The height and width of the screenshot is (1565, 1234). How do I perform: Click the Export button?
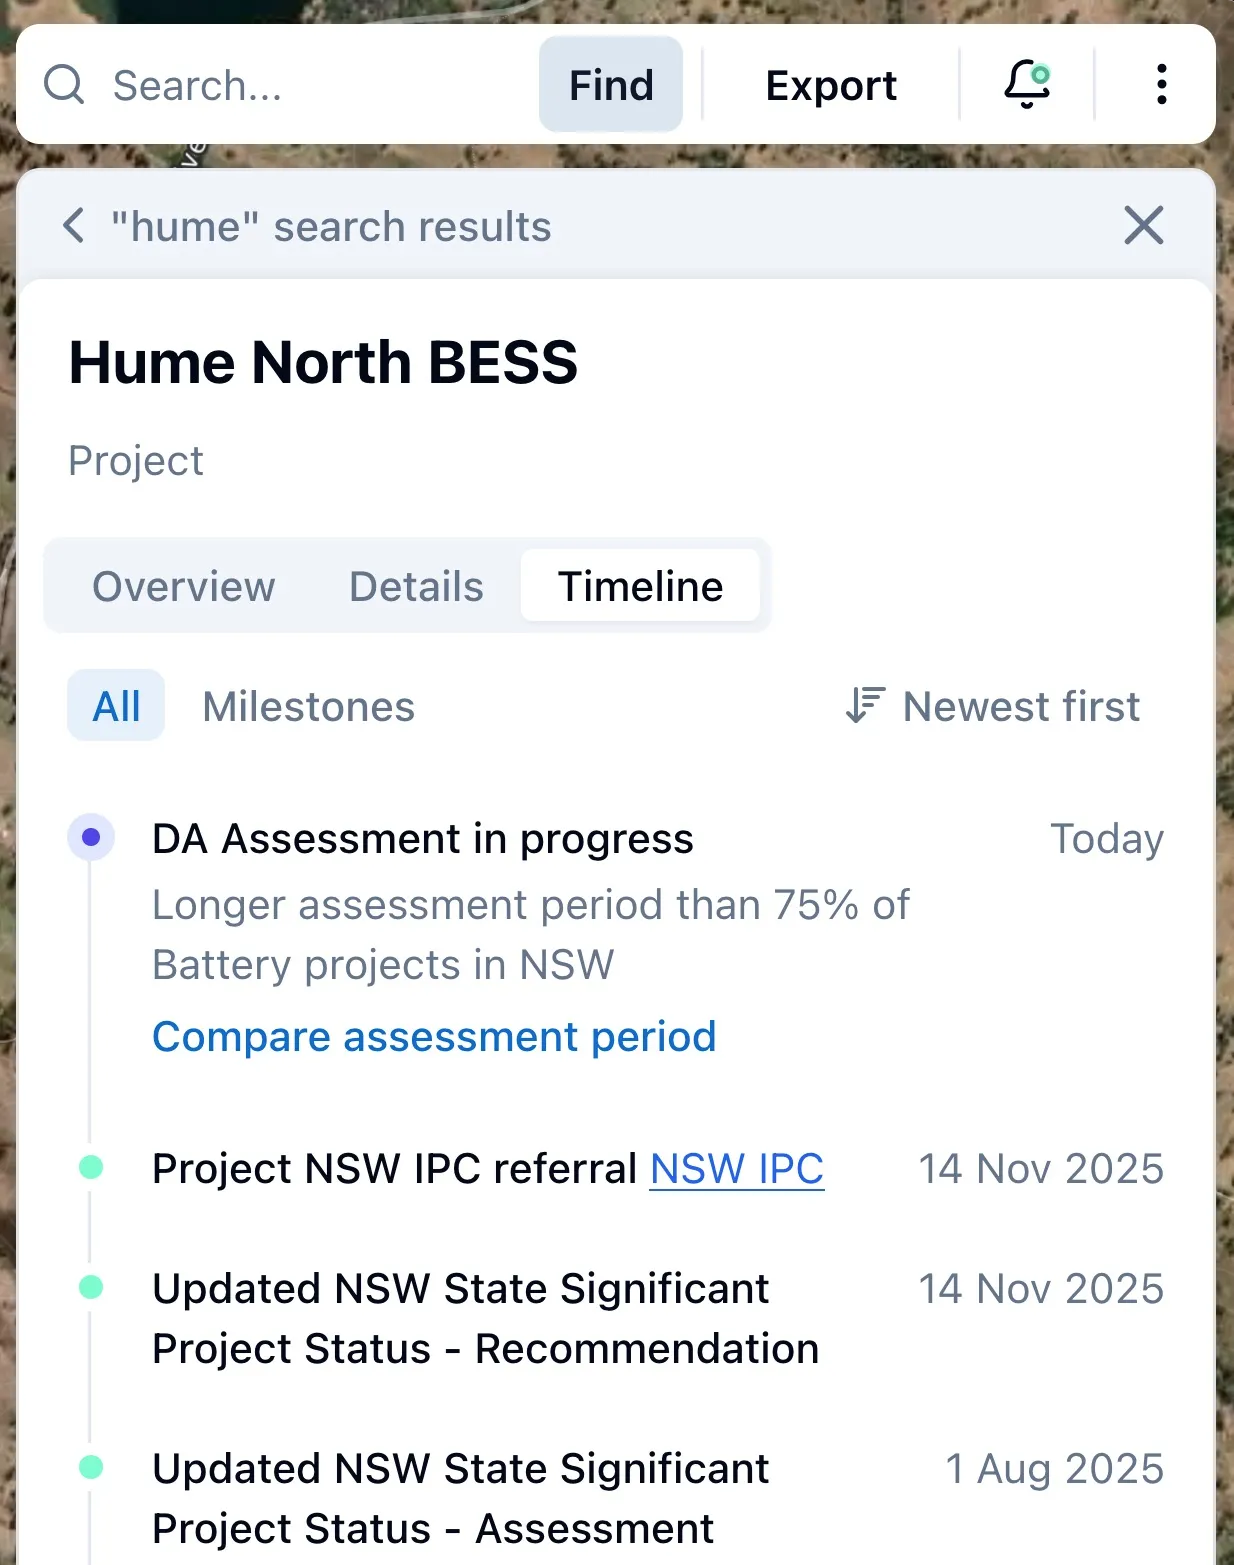(x=830, y=84)
